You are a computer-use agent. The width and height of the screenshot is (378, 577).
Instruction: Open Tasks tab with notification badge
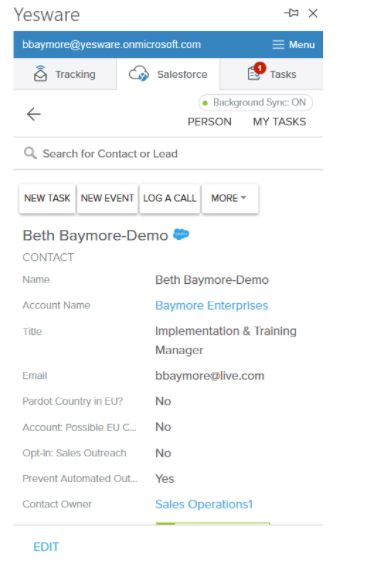click(x=272, y=74)
